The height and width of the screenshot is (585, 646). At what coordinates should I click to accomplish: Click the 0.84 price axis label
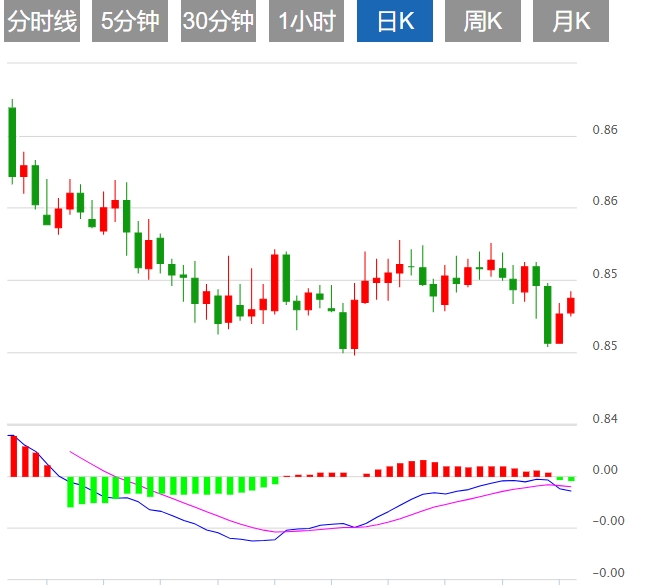coord(605,419)
